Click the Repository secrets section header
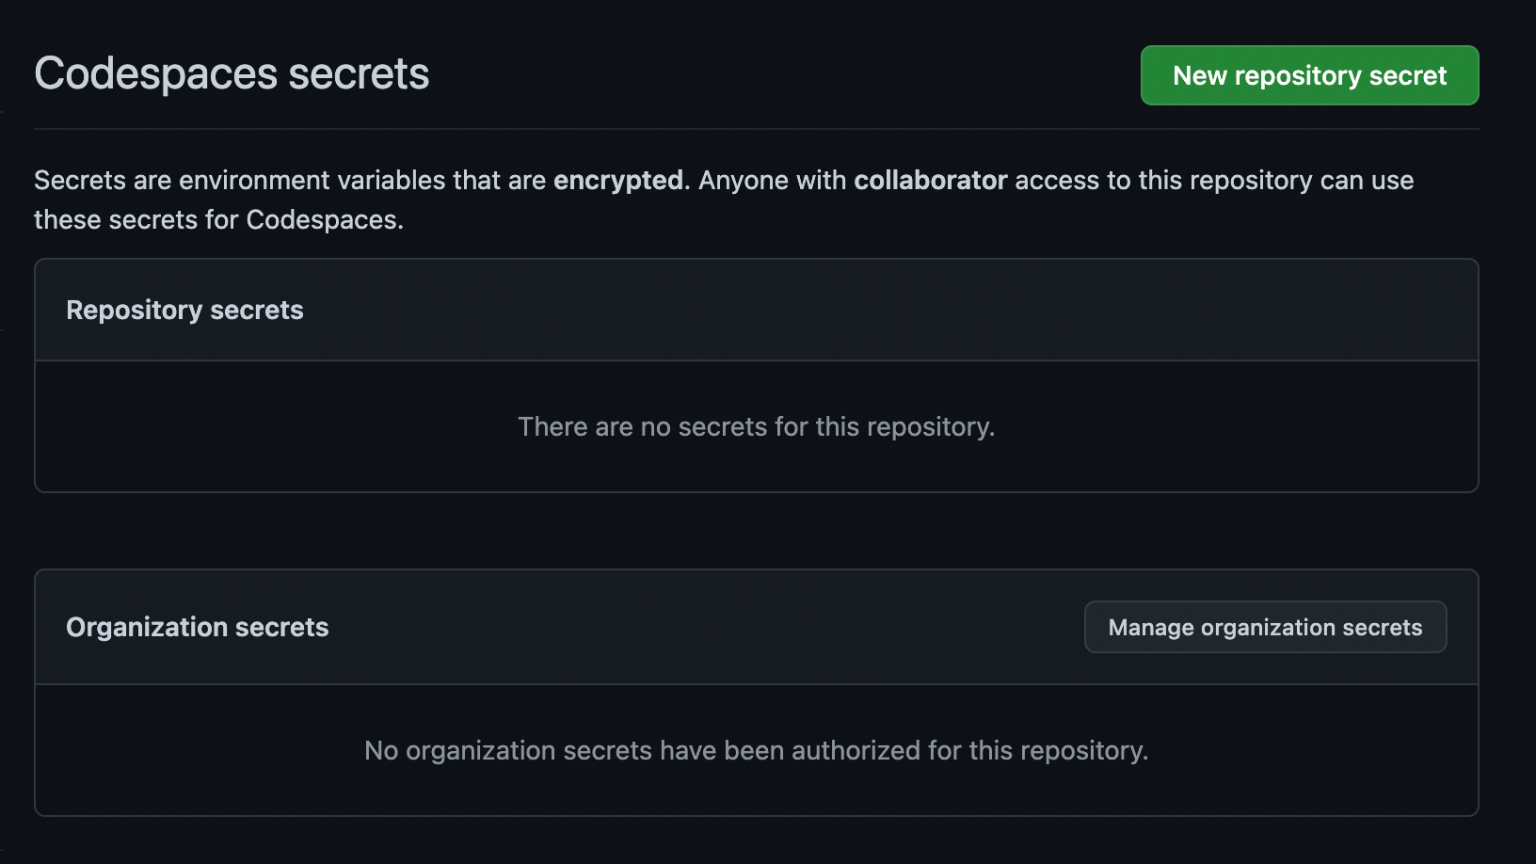The height and width of the screenshot is (864, 1536). pos(184,310)
